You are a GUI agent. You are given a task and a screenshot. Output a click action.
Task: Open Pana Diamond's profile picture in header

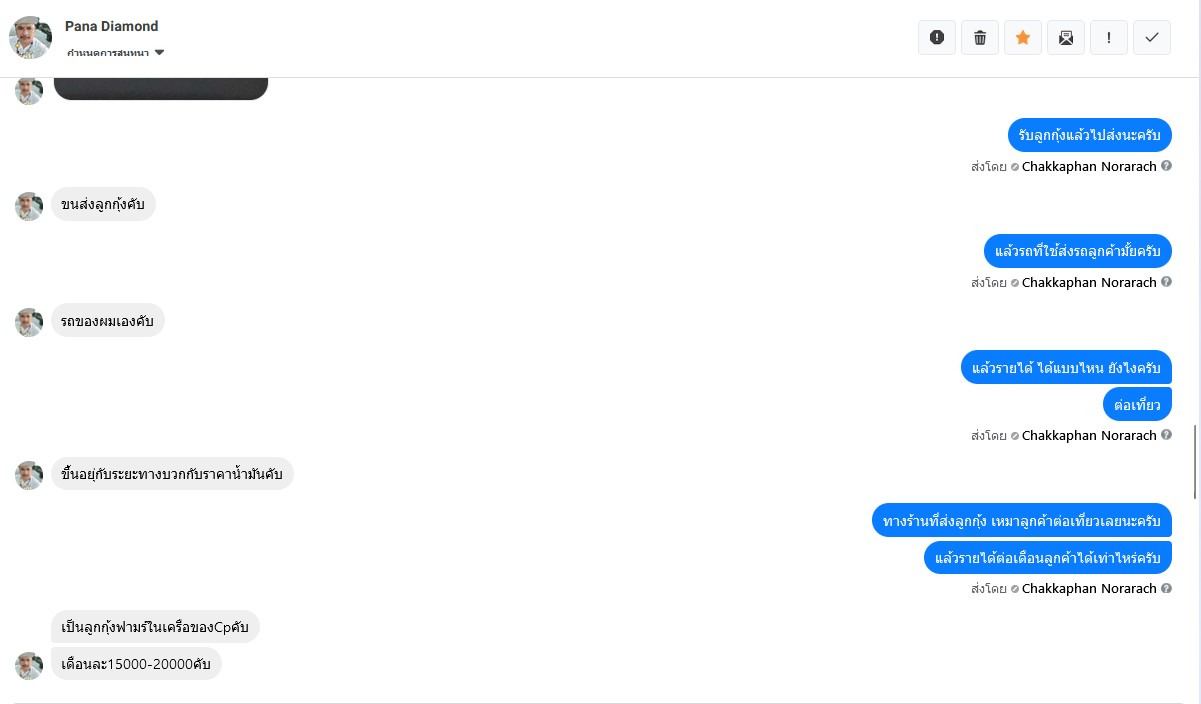[30, 37]
